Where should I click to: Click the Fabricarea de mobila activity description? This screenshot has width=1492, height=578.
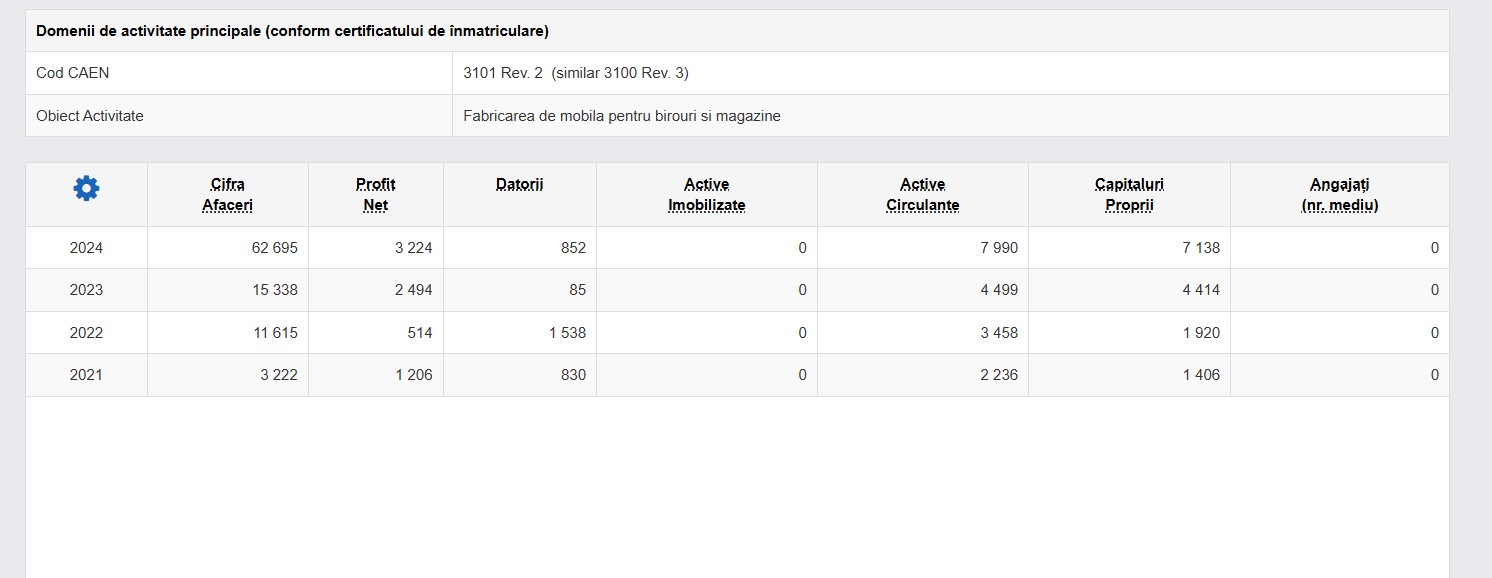coord(621,116)
